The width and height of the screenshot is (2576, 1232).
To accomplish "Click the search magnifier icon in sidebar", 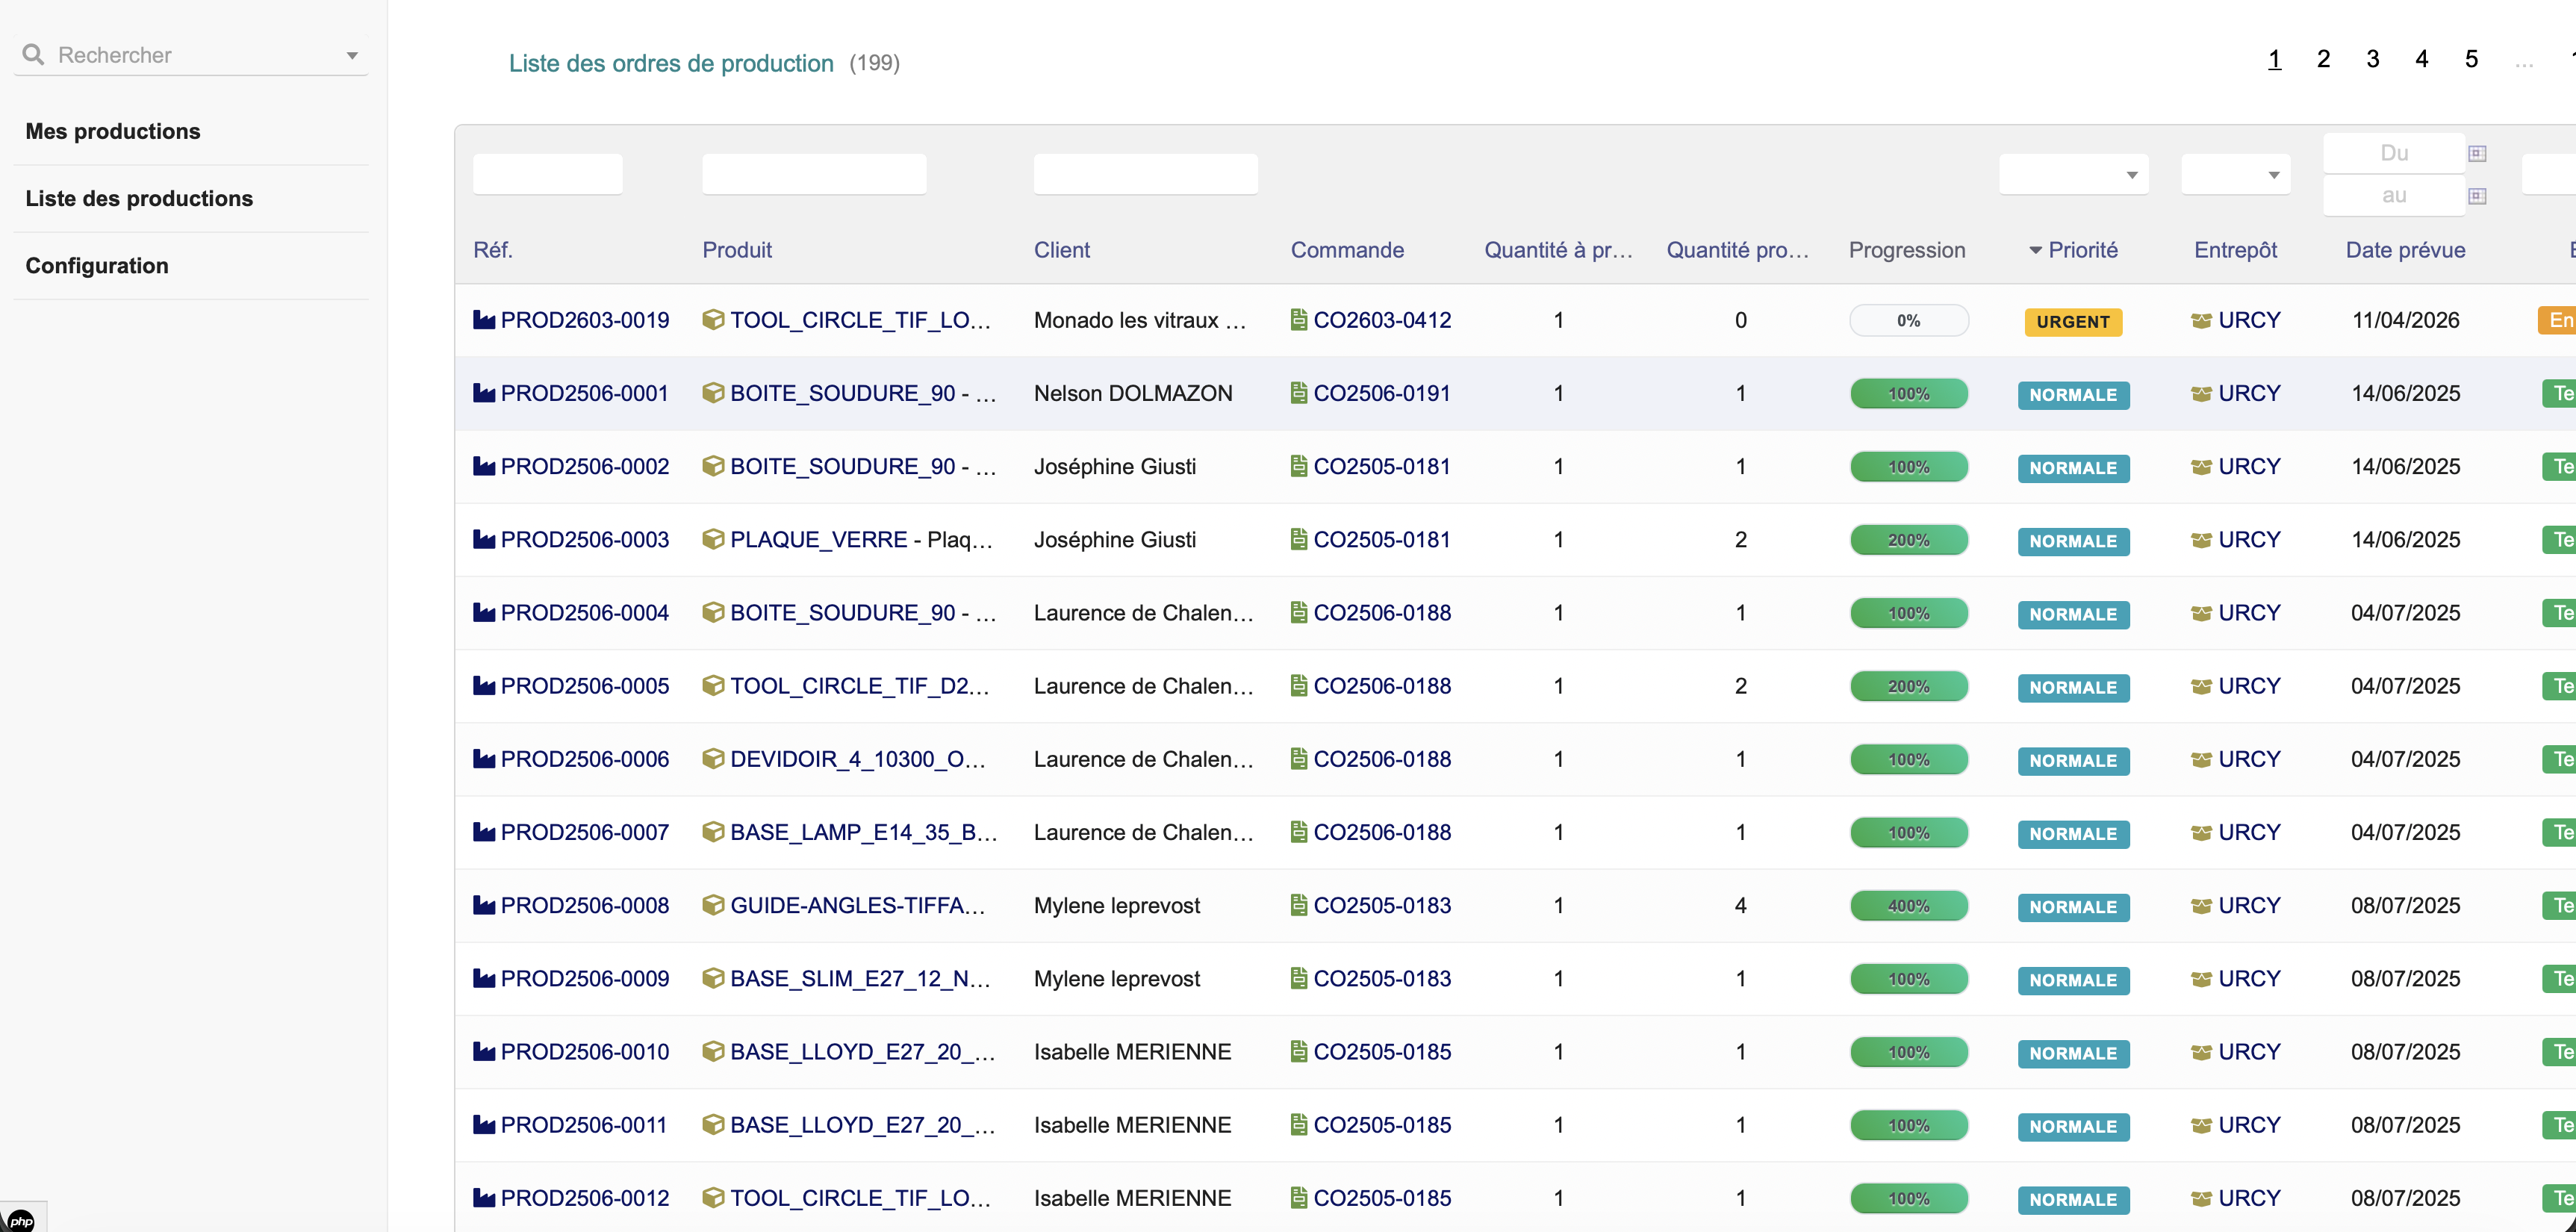I will point(33,54).
